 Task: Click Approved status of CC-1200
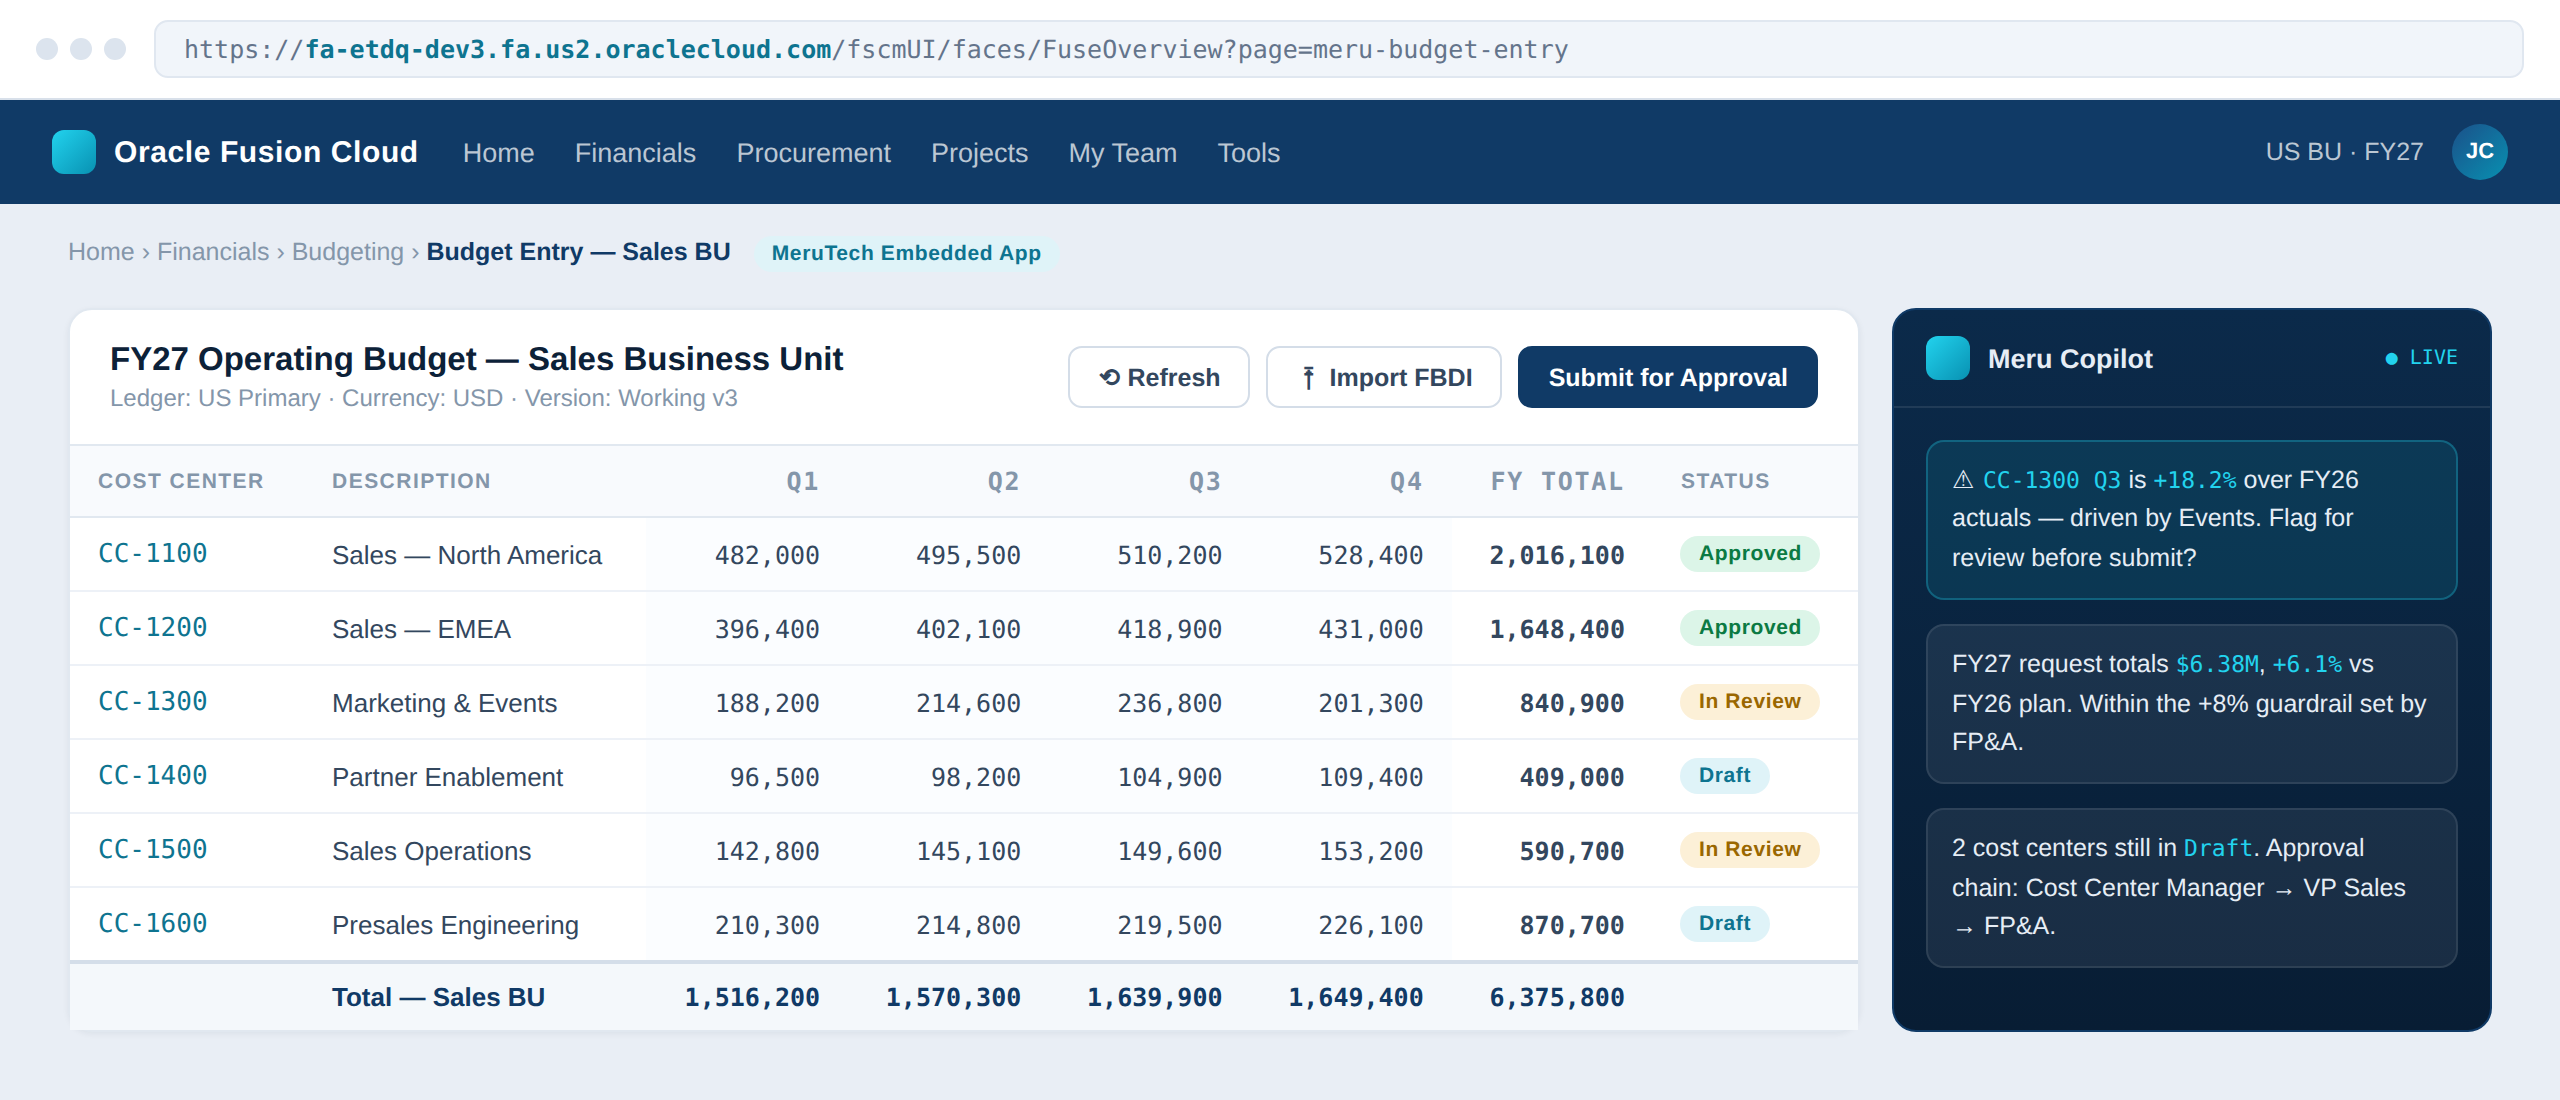(1749, 628)
